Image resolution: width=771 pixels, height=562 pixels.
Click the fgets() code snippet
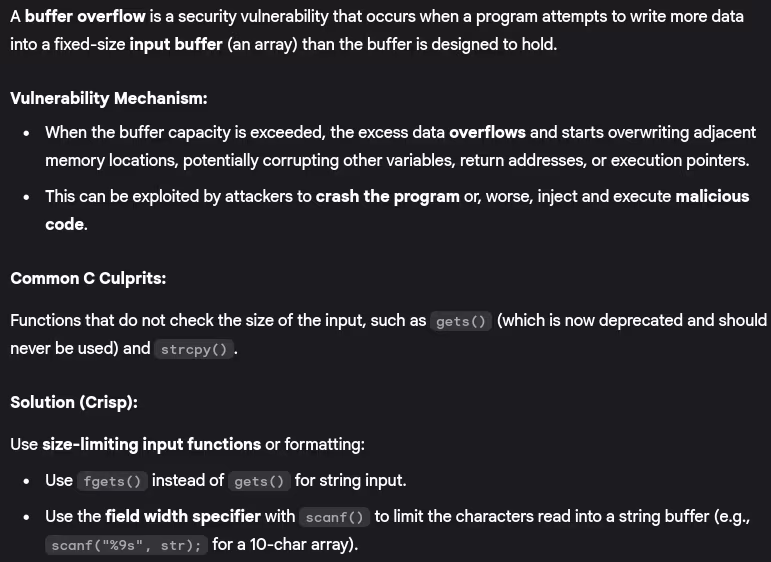114,481
